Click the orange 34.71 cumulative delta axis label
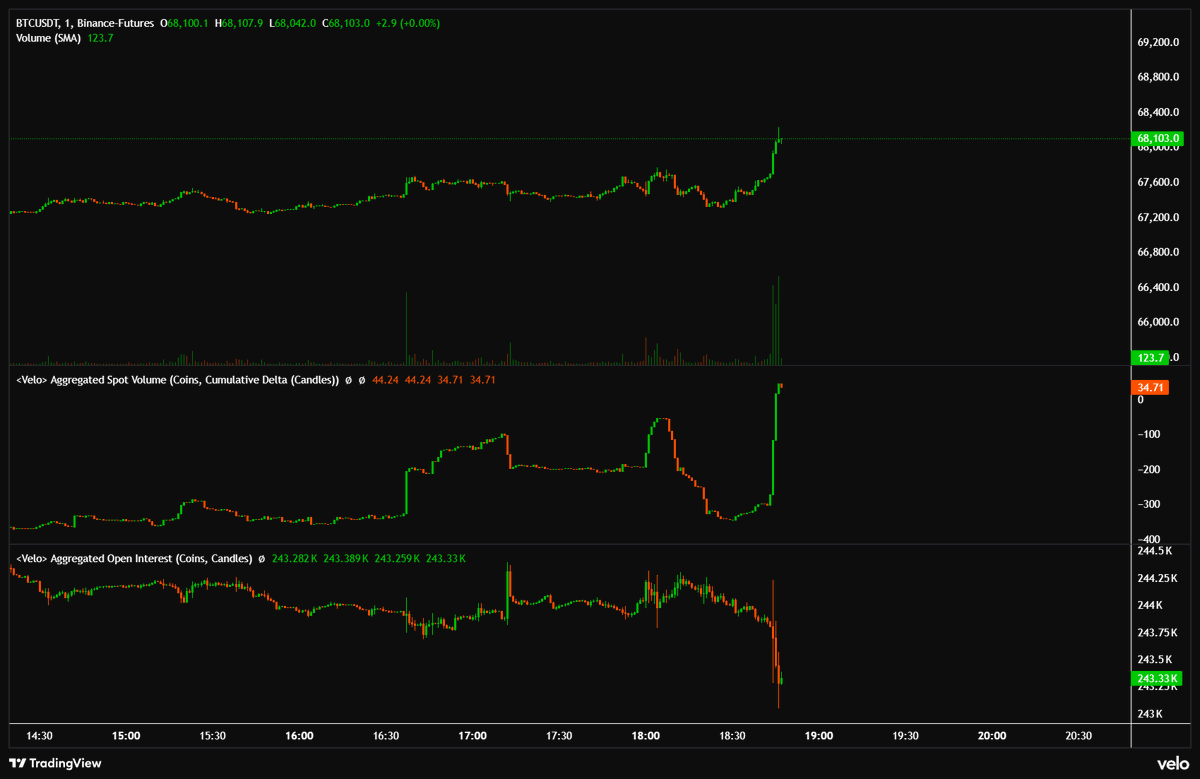This screenshot has width=1200, height=779. (x=1150, y=387)
